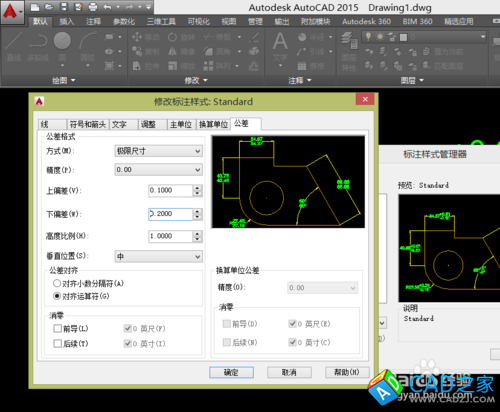Image resolution: width=500 pixels, height=412 pixels.
Task: Choose the 缩放 Scale tool
Action: pos(181,66)
